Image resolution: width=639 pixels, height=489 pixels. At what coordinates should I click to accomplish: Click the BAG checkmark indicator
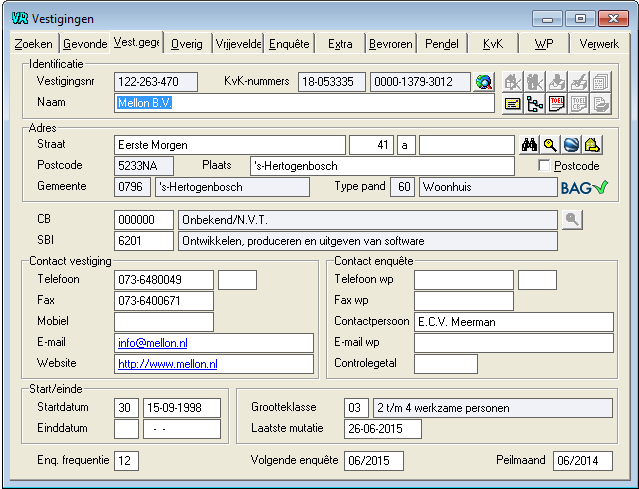click(584, 187)
